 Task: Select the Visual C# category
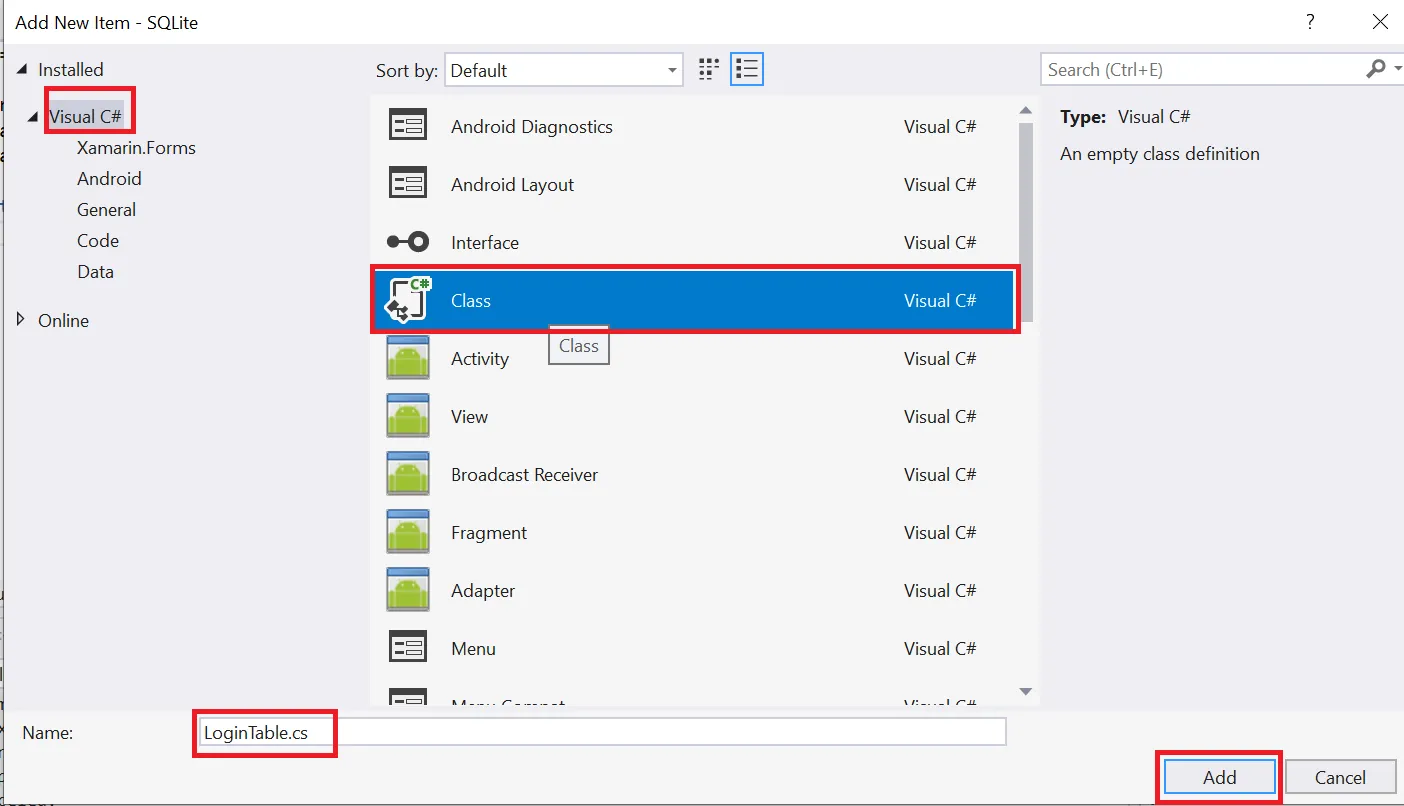coord(86,116)
